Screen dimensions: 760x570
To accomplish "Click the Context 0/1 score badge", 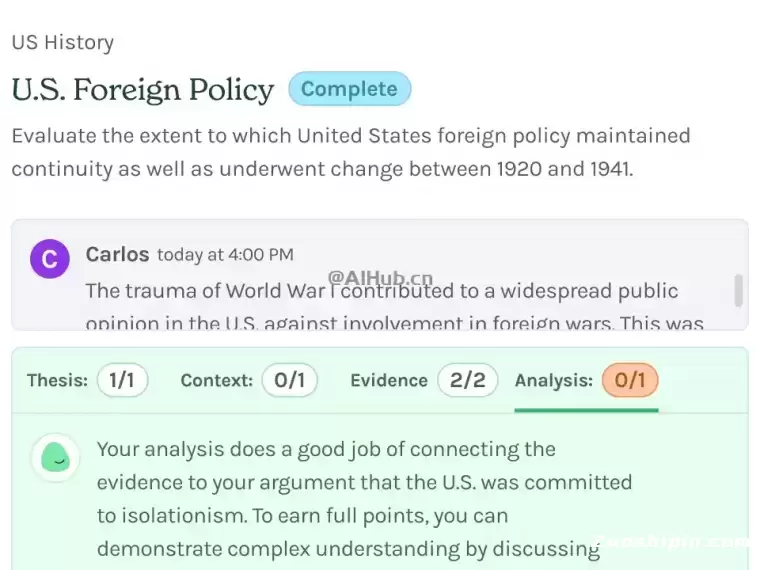I will click(x=289, y=380).
